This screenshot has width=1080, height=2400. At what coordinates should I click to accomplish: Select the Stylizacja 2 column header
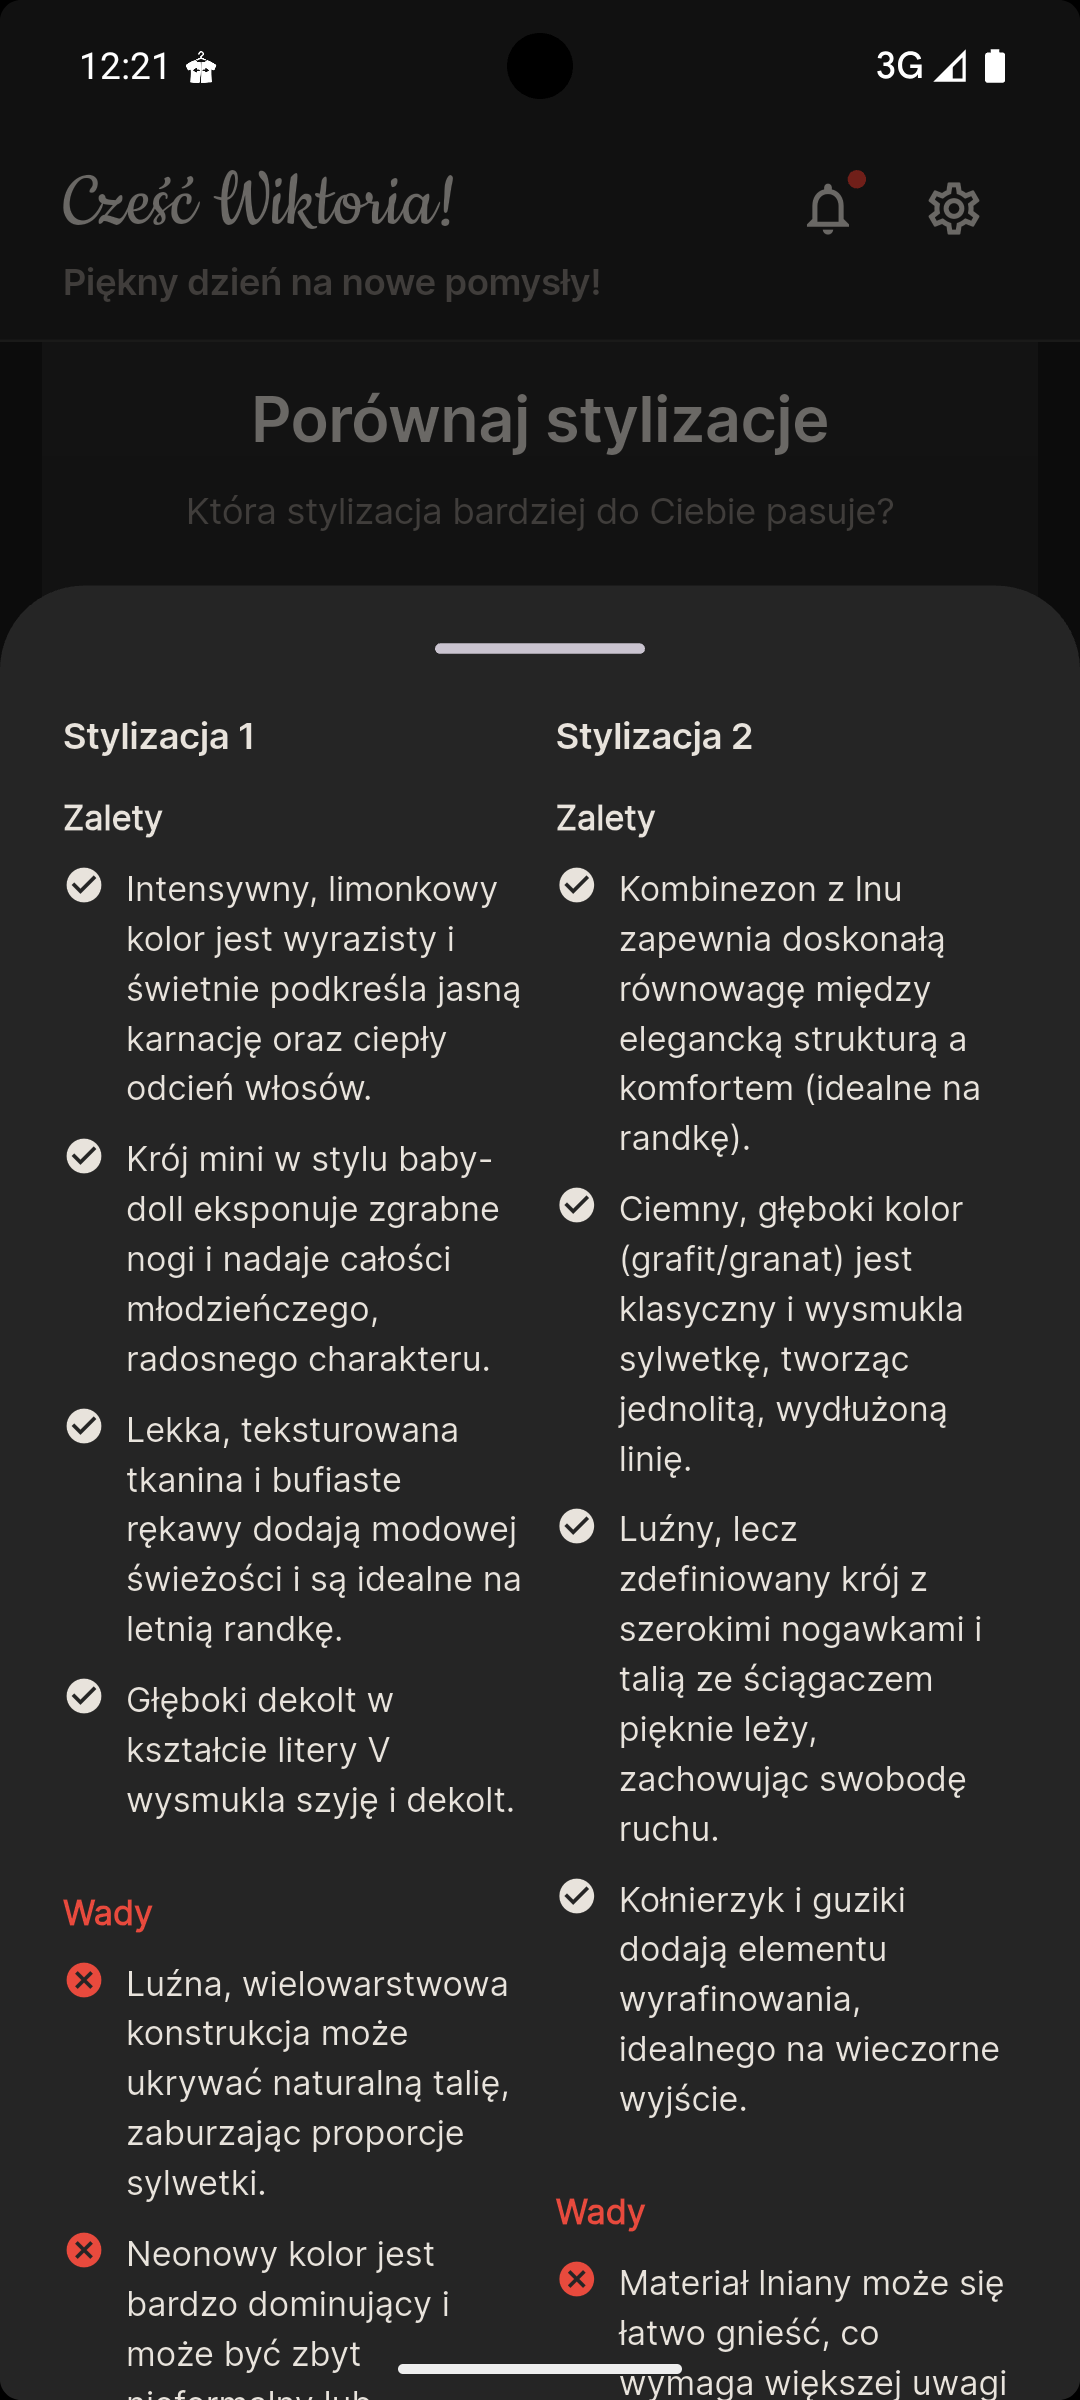click(655, 736)
